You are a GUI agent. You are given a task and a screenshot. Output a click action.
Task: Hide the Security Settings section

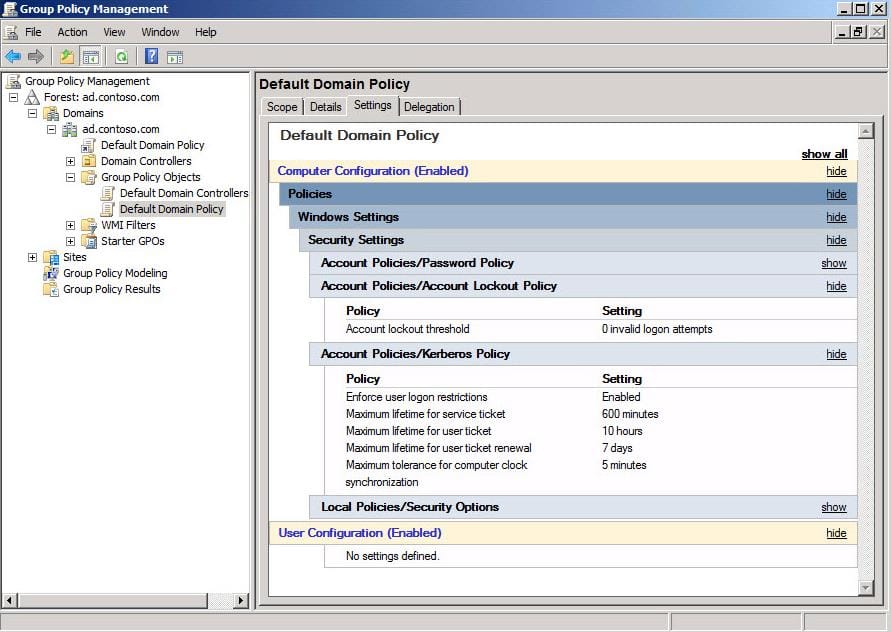(836, 240)
